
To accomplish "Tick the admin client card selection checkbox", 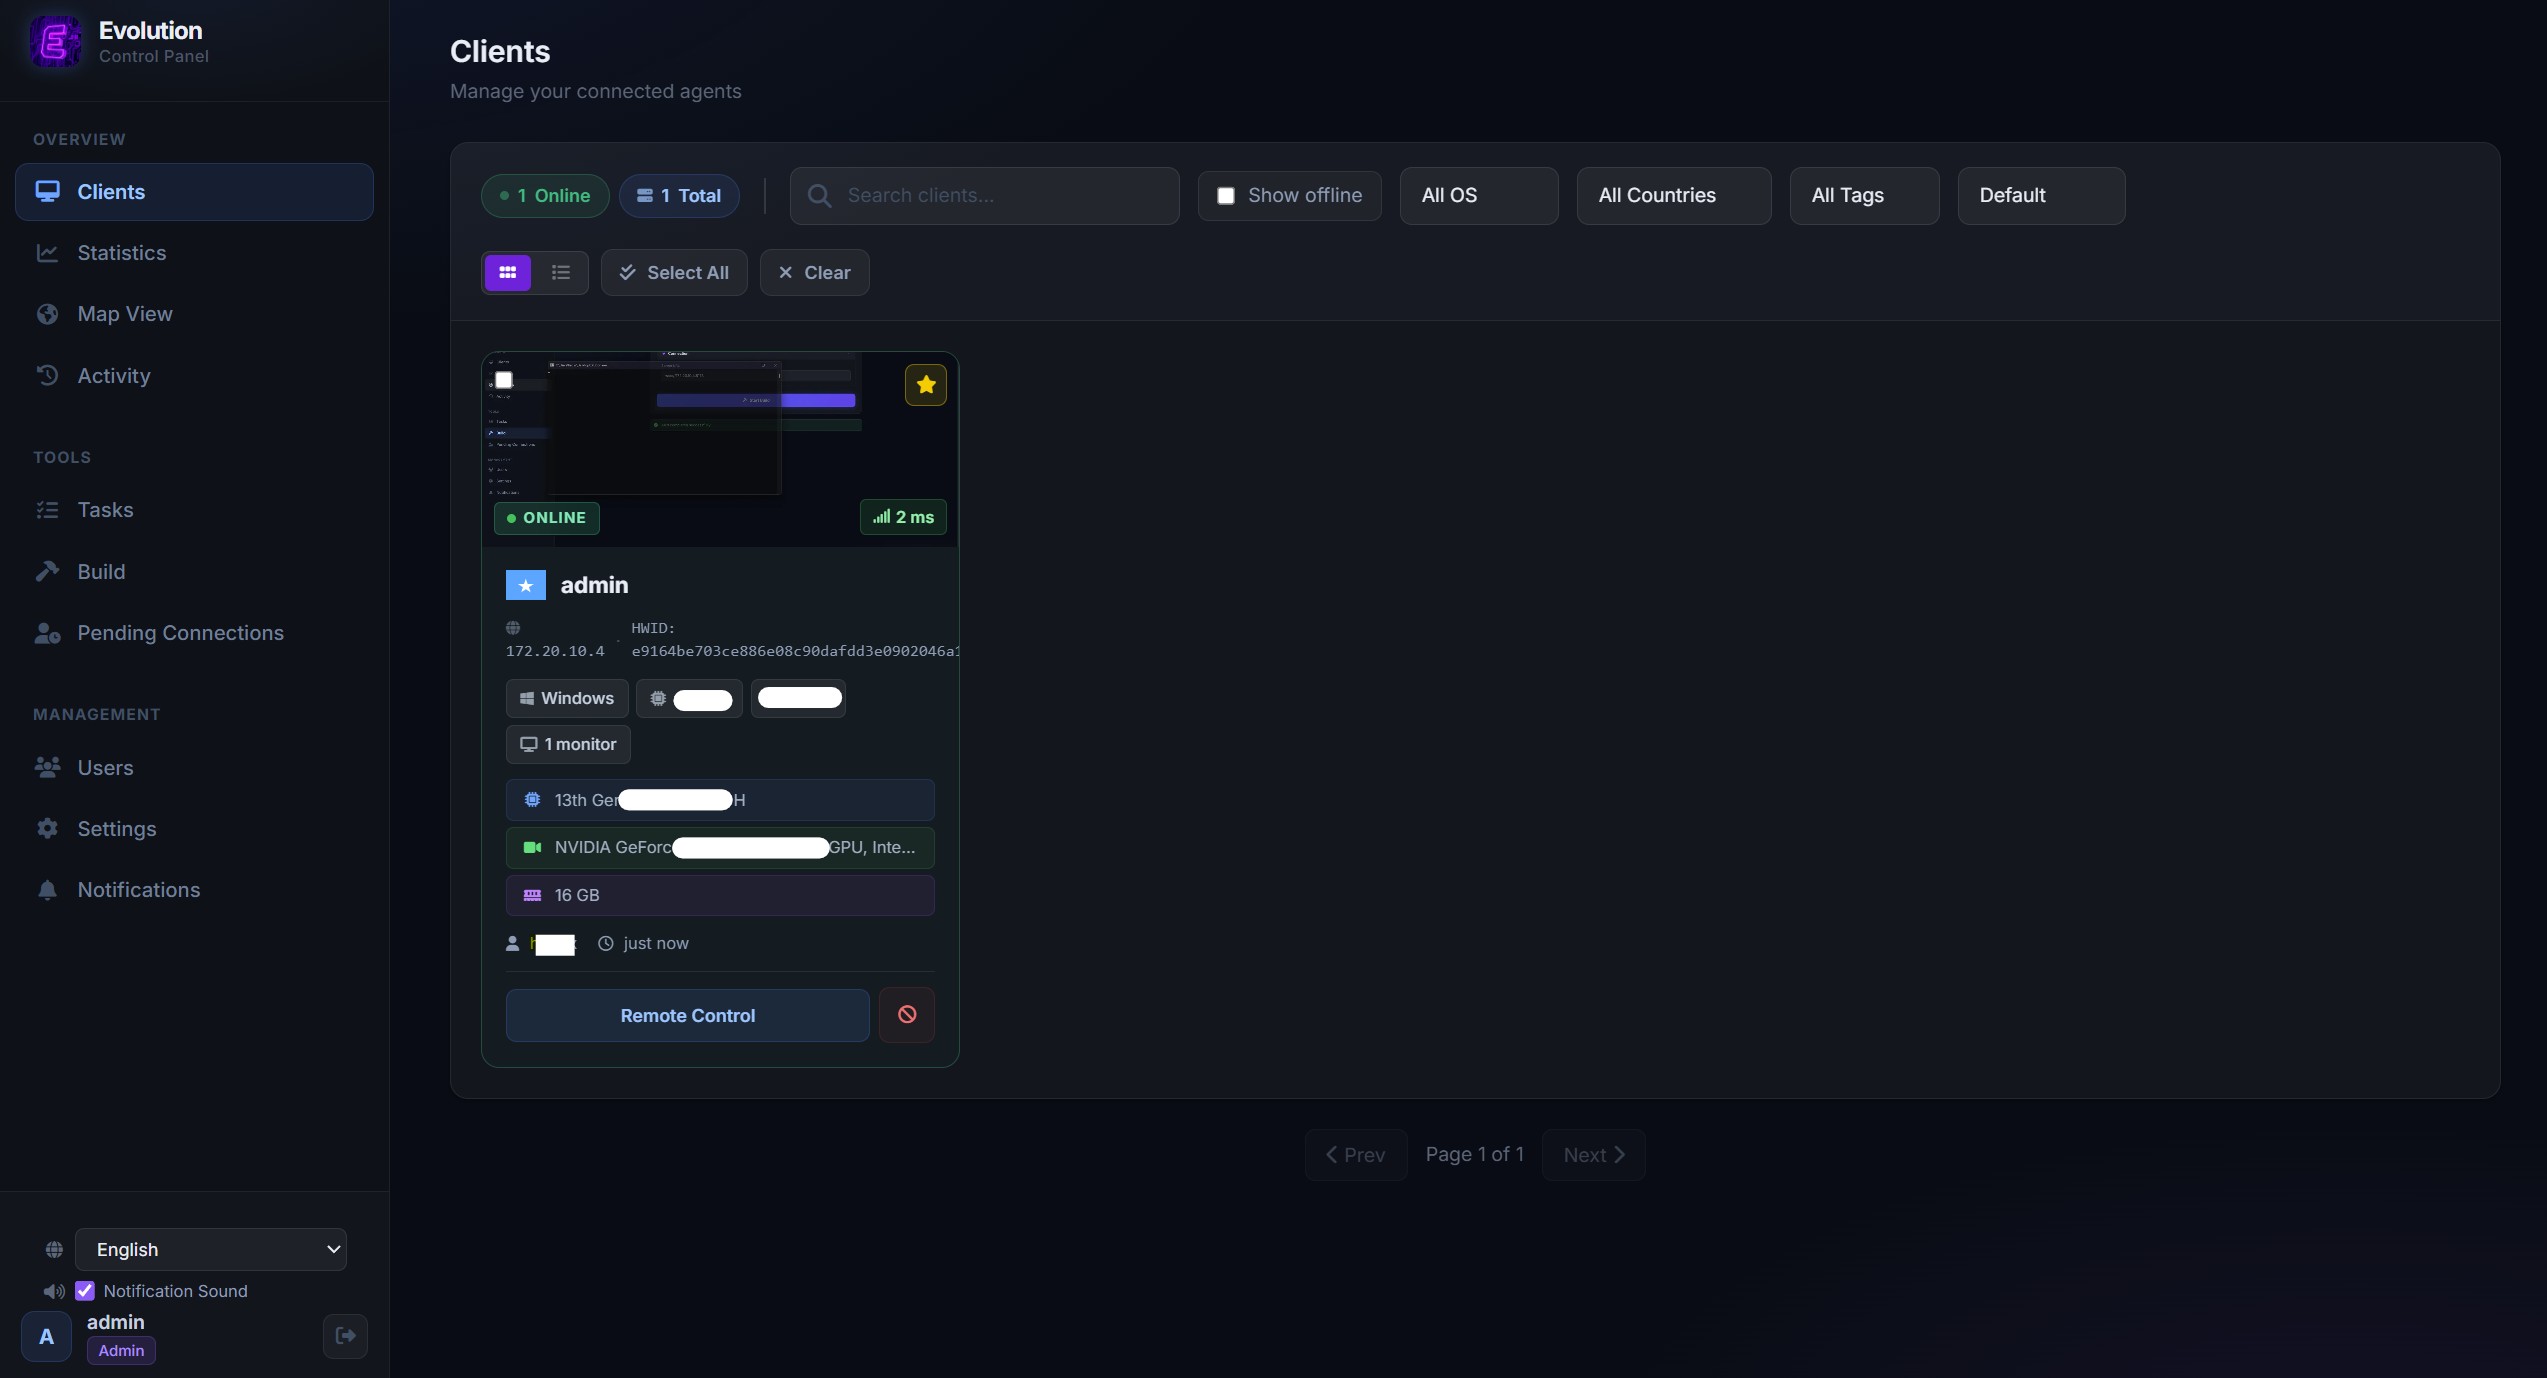I will click(x=504, y=380).
